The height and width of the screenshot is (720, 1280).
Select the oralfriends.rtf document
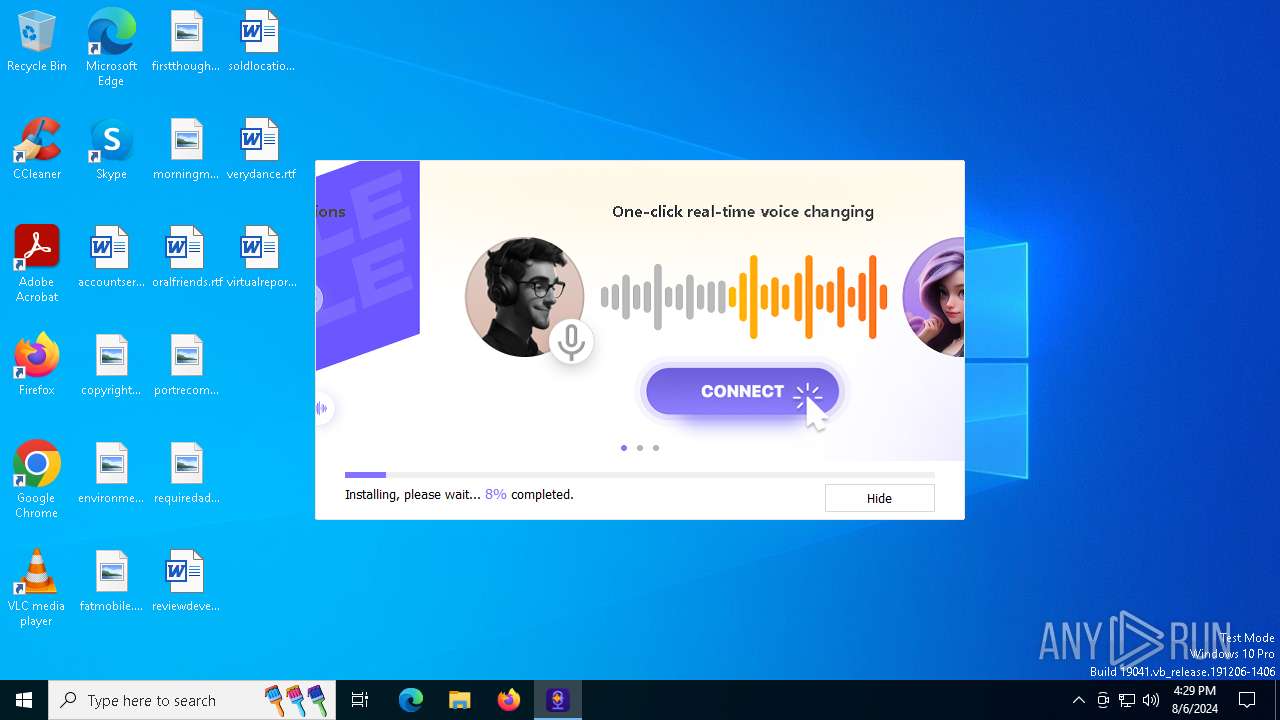coord(187,258)
